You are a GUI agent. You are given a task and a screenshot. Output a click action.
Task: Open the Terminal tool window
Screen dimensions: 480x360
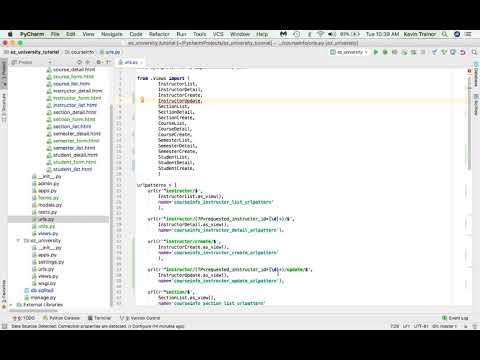coord(99,318)
